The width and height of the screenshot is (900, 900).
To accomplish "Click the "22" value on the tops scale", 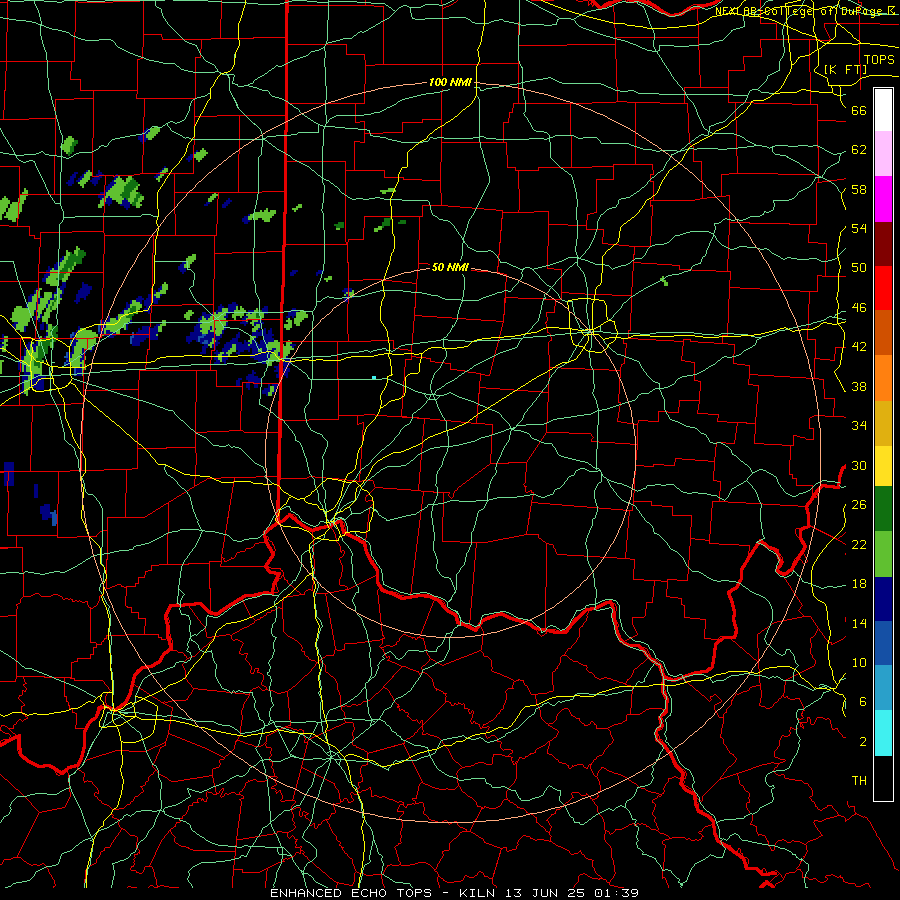I will pos(859,544).
